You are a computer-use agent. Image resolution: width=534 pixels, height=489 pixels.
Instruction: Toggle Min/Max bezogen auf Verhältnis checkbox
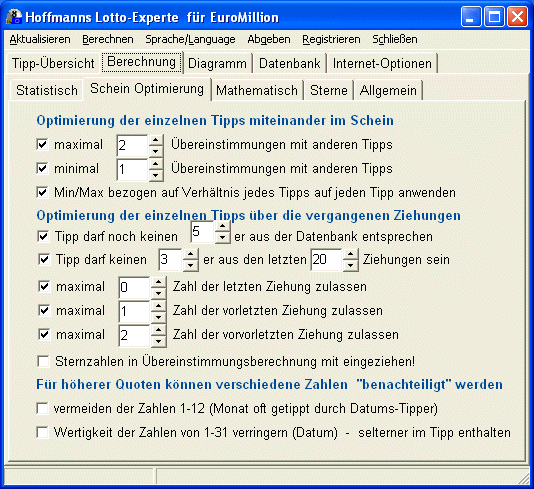[x=42, y=192]
